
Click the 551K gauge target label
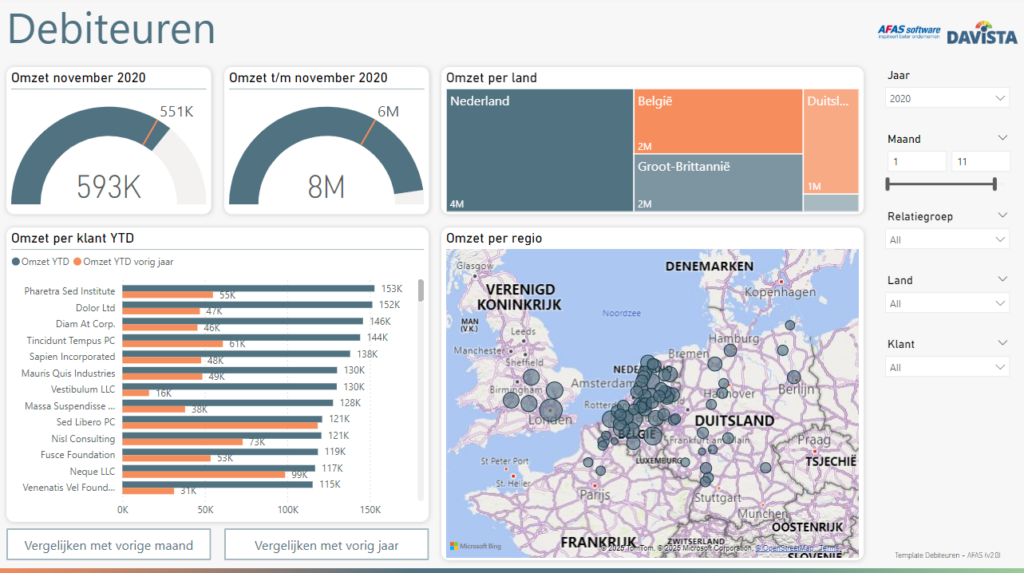(x=176, y=112)
